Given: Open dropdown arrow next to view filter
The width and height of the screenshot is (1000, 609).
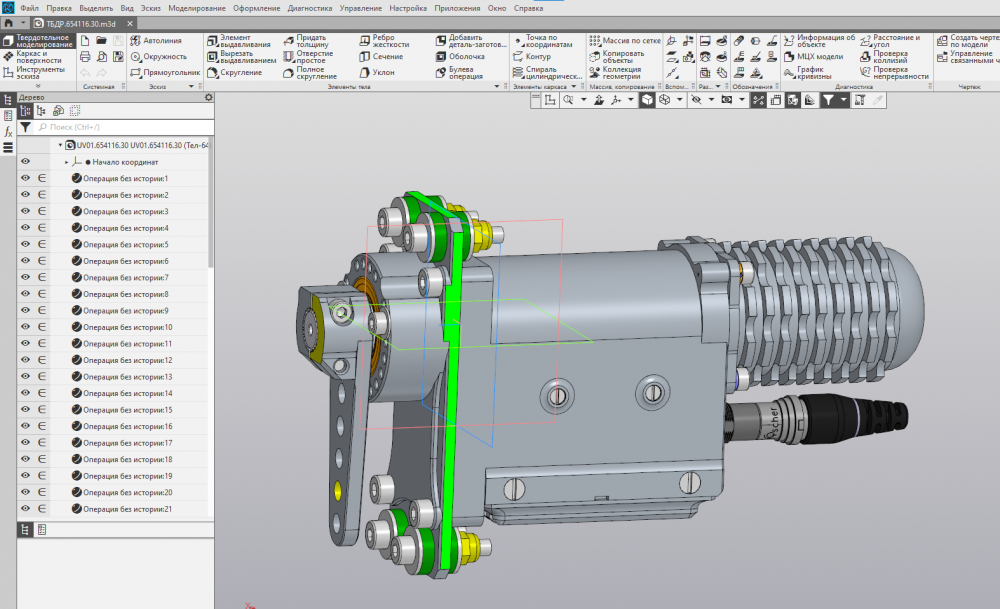Looking at the screenshot, I should coord(844,100).
